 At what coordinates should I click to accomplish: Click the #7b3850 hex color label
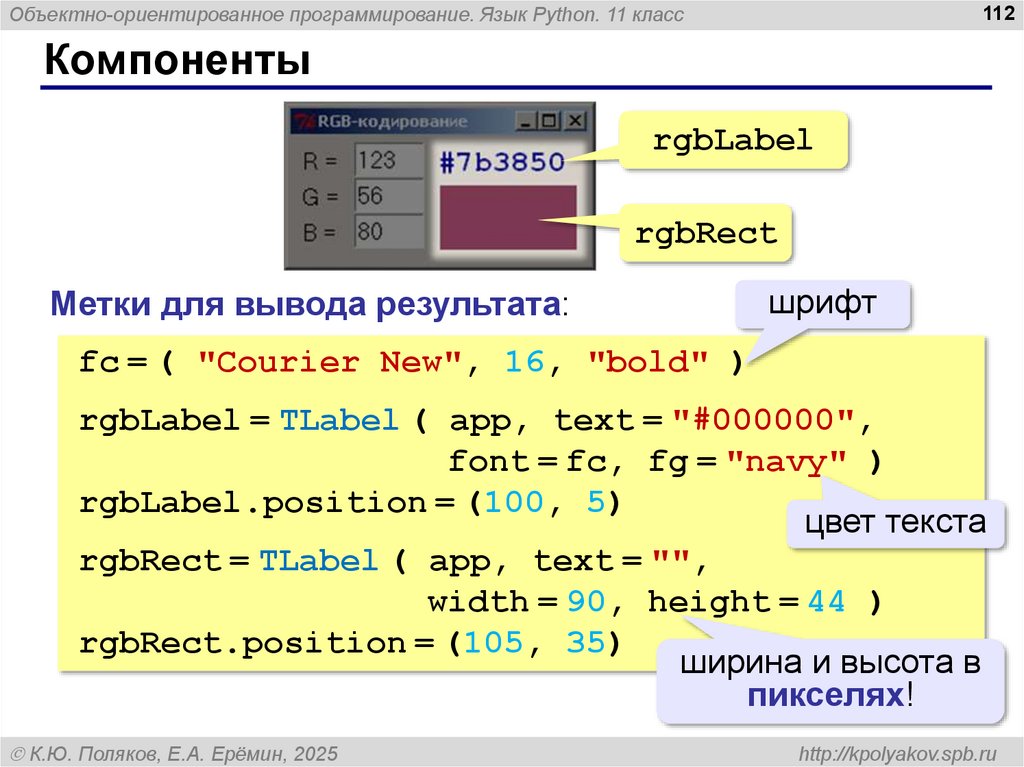click(502, 162)
